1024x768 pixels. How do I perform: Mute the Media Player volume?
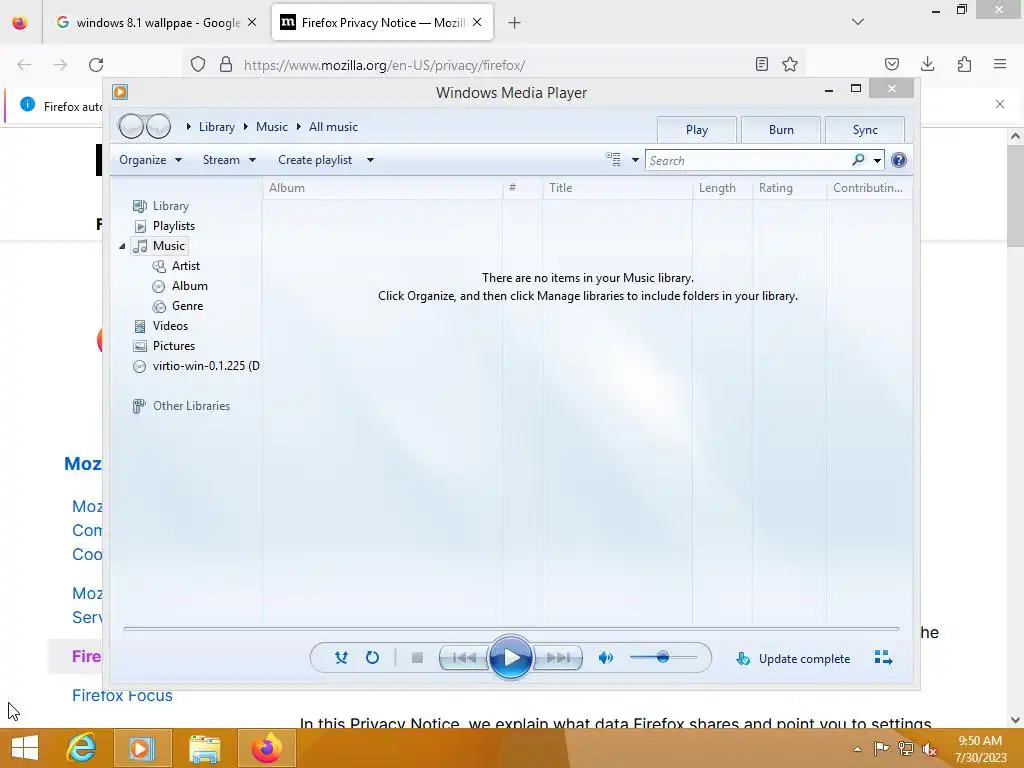605,658
